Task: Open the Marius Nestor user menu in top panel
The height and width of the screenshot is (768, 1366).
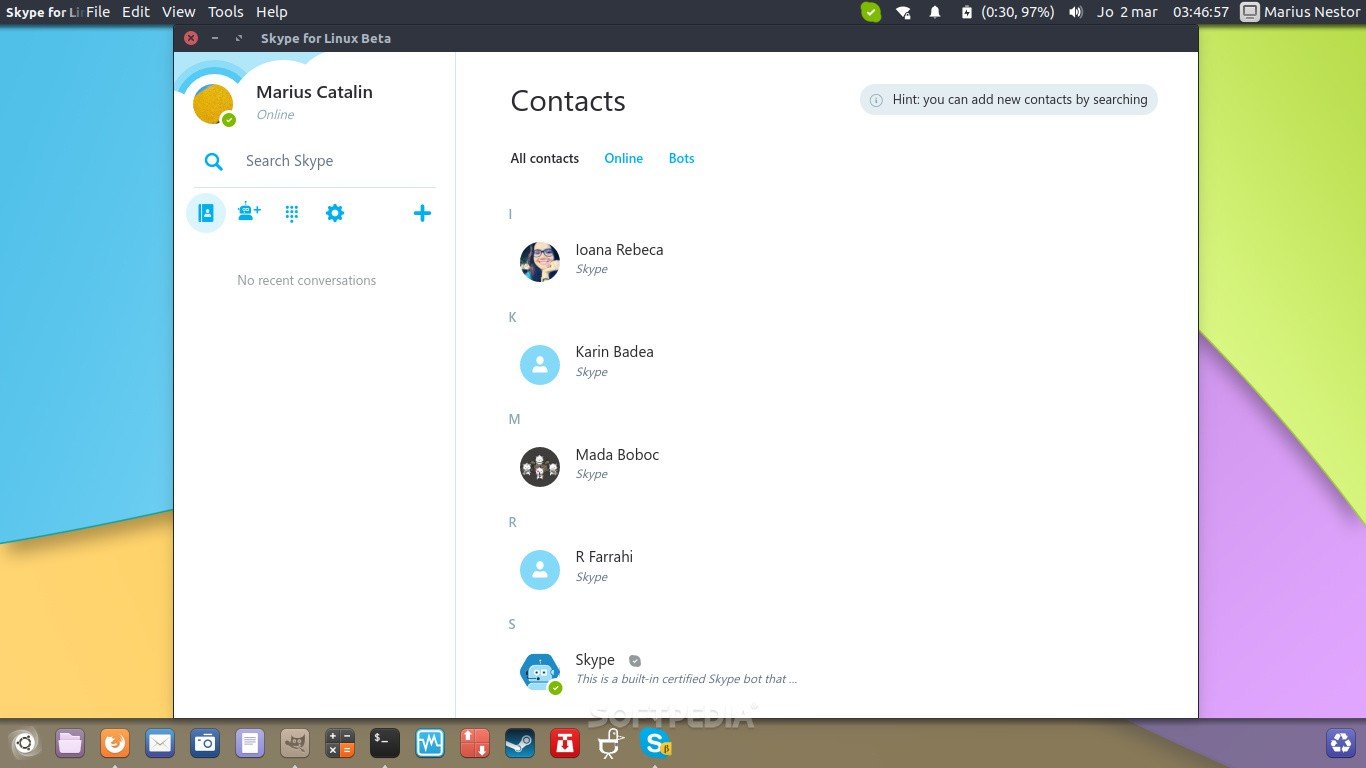Action: tap(1301, 12)
